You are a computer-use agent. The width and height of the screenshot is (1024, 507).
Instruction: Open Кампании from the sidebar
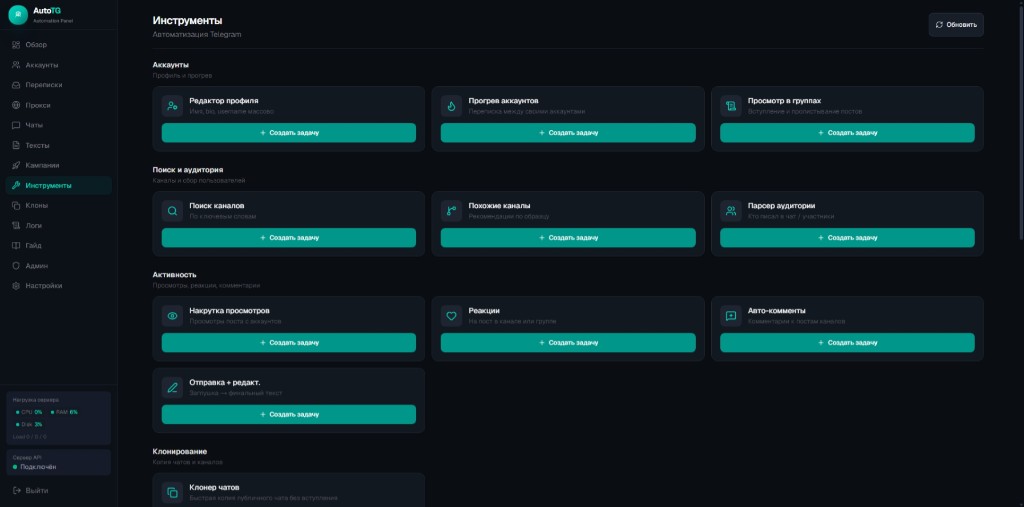point(59,165)
